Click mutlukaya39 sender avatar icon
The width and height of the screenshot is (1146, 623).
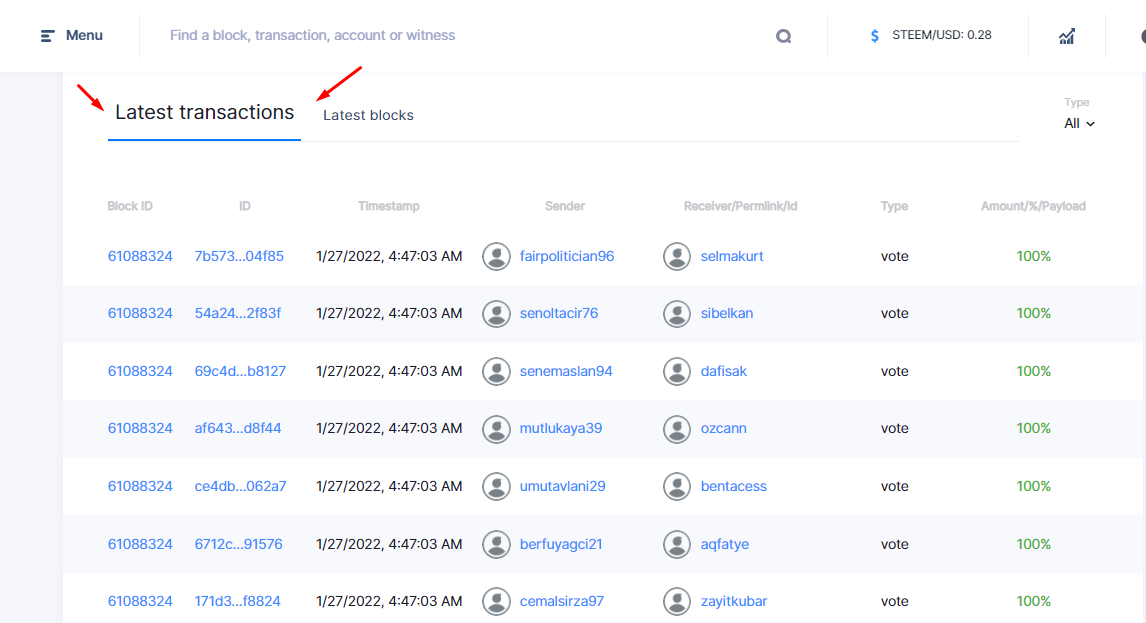496,429
